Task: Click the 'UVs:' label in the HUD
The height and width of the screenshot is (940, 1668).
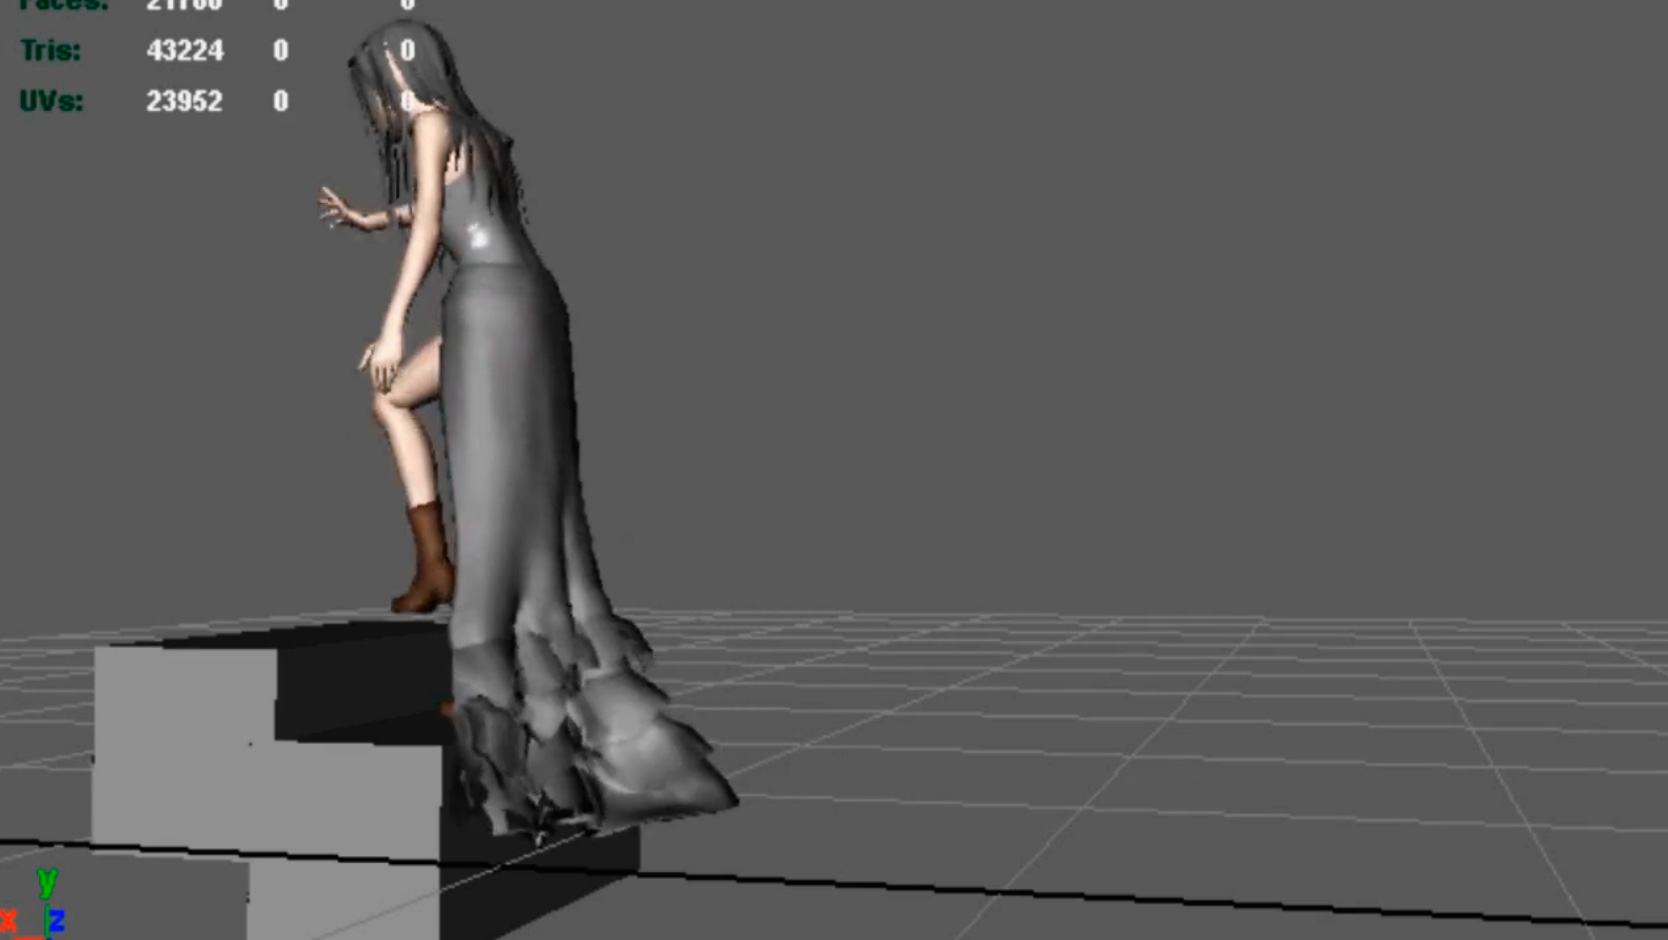Action: coord(51,101)
